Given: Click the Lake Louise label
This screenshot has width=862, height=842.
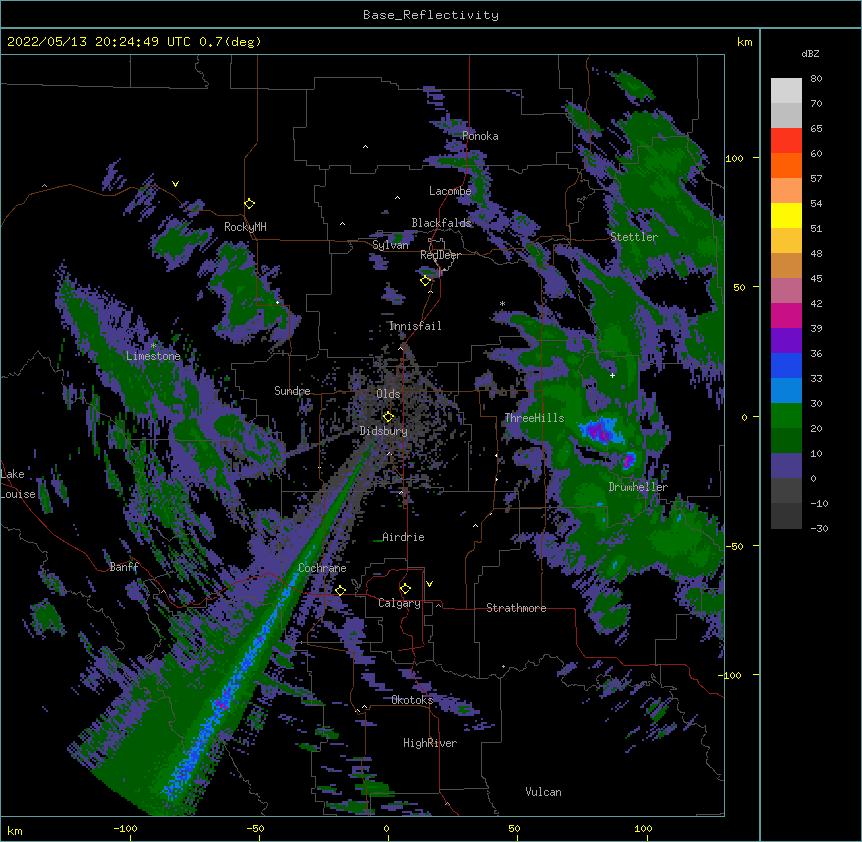Looking at the screenshot, I should [18, 484].
